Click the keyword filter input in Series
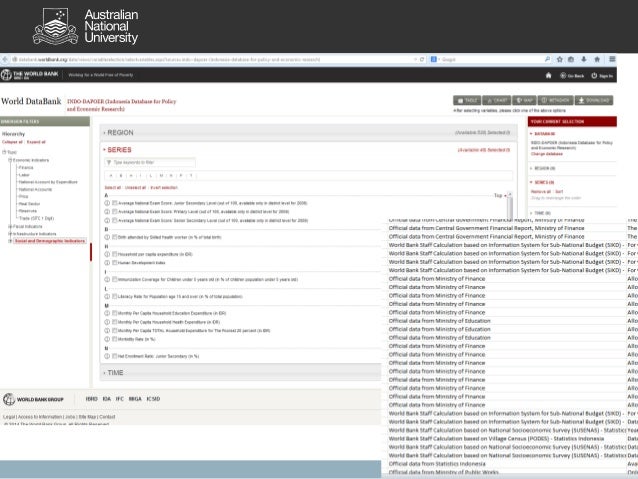The image size is (638, 479). point(150,162)
